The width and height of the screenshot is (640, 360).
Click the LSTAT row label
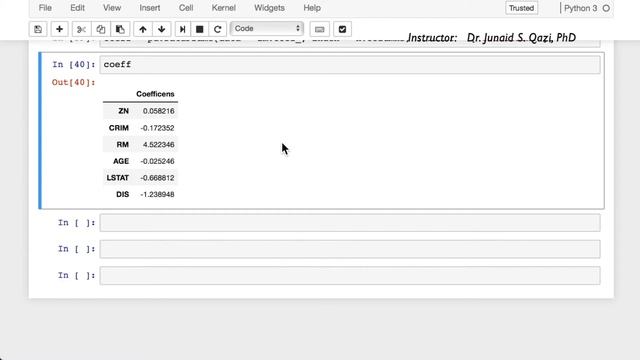click(x=118, y=178)
